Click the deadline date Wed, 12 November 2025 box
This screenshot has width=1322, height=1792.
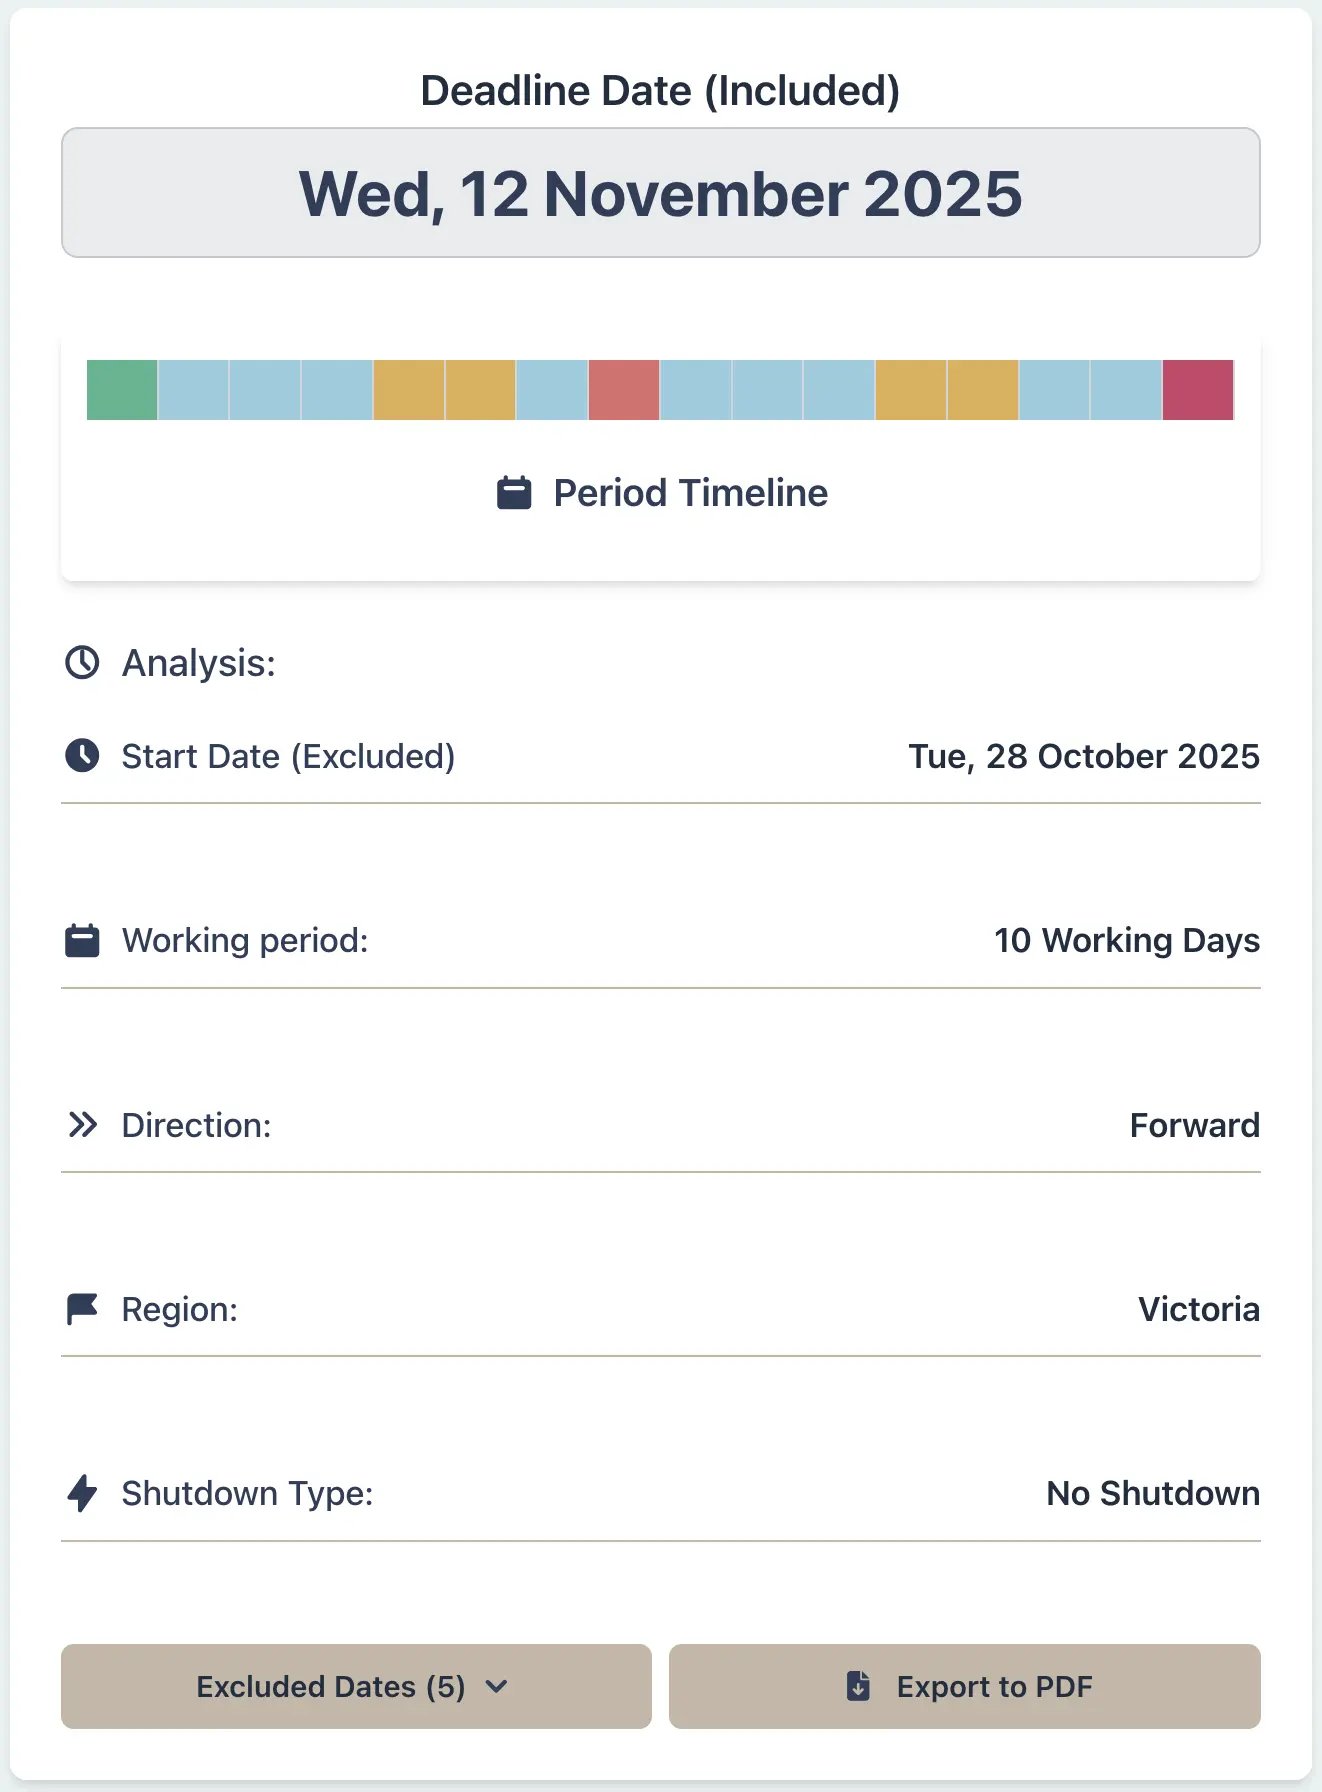coord(660,193)
